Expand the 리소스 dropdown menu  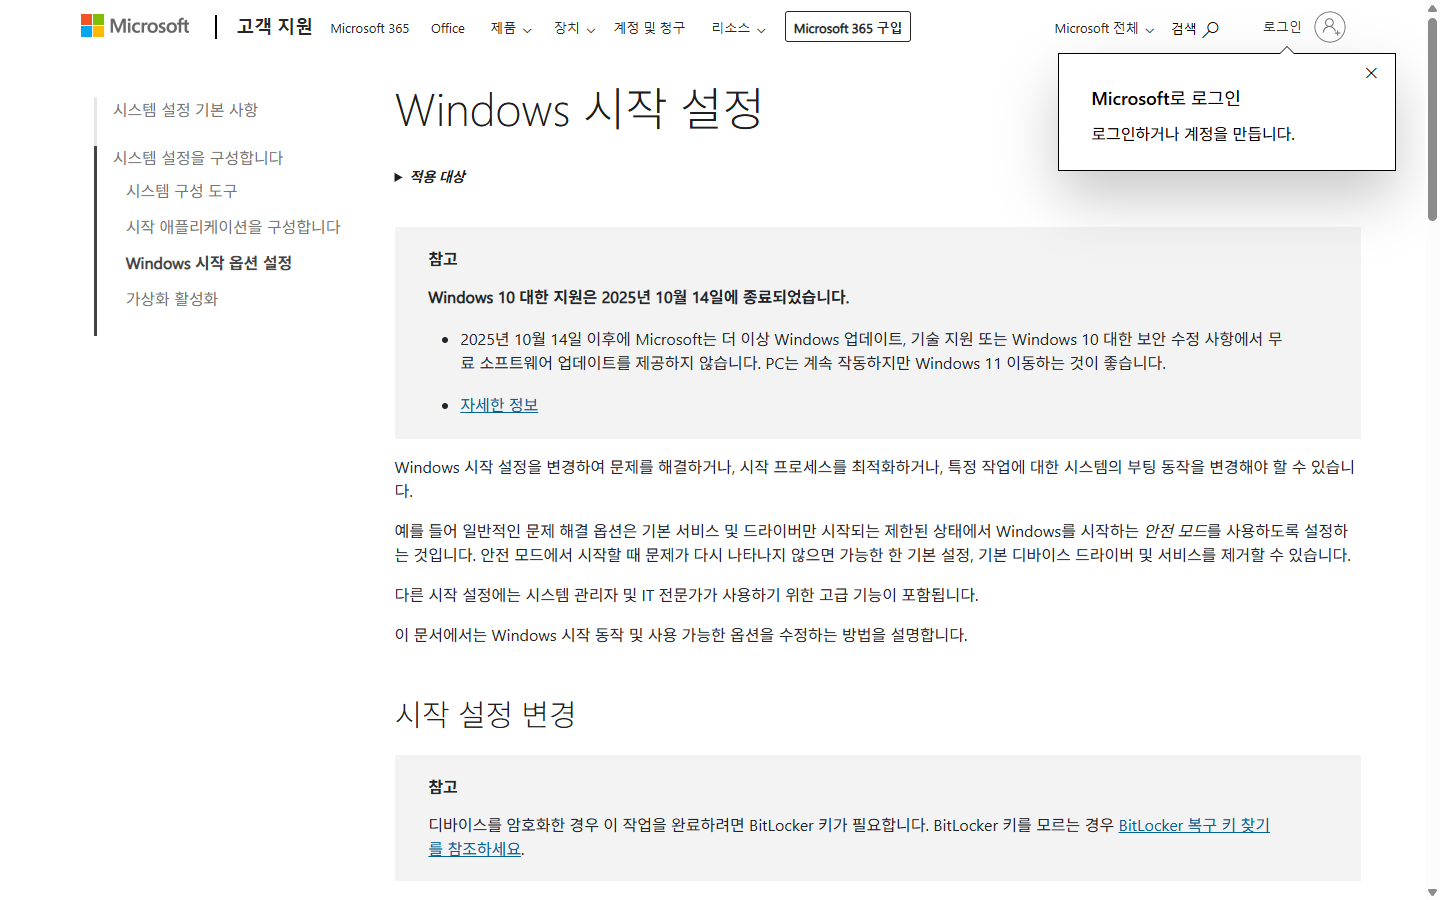coord(739,28)
